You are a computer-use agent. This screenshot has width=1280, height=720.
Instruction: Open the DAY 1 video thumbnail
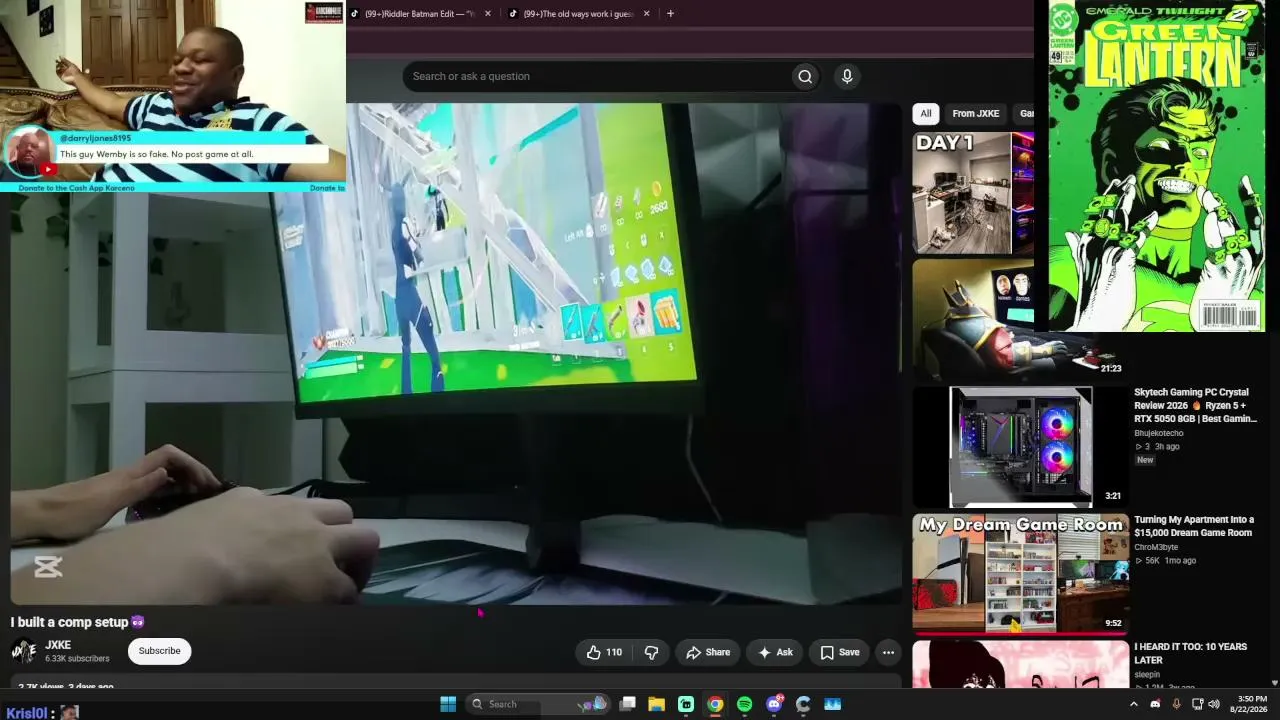coord(973,193)
